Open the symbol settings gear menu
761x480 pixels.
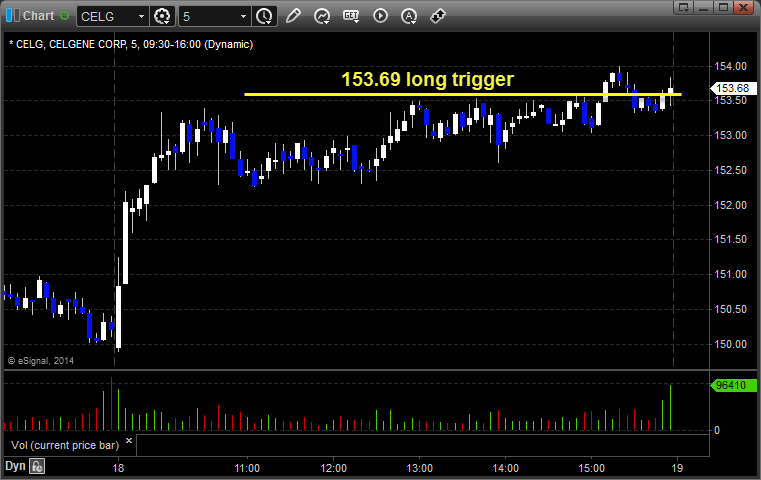pyautogui.click(x=162, y=16)
